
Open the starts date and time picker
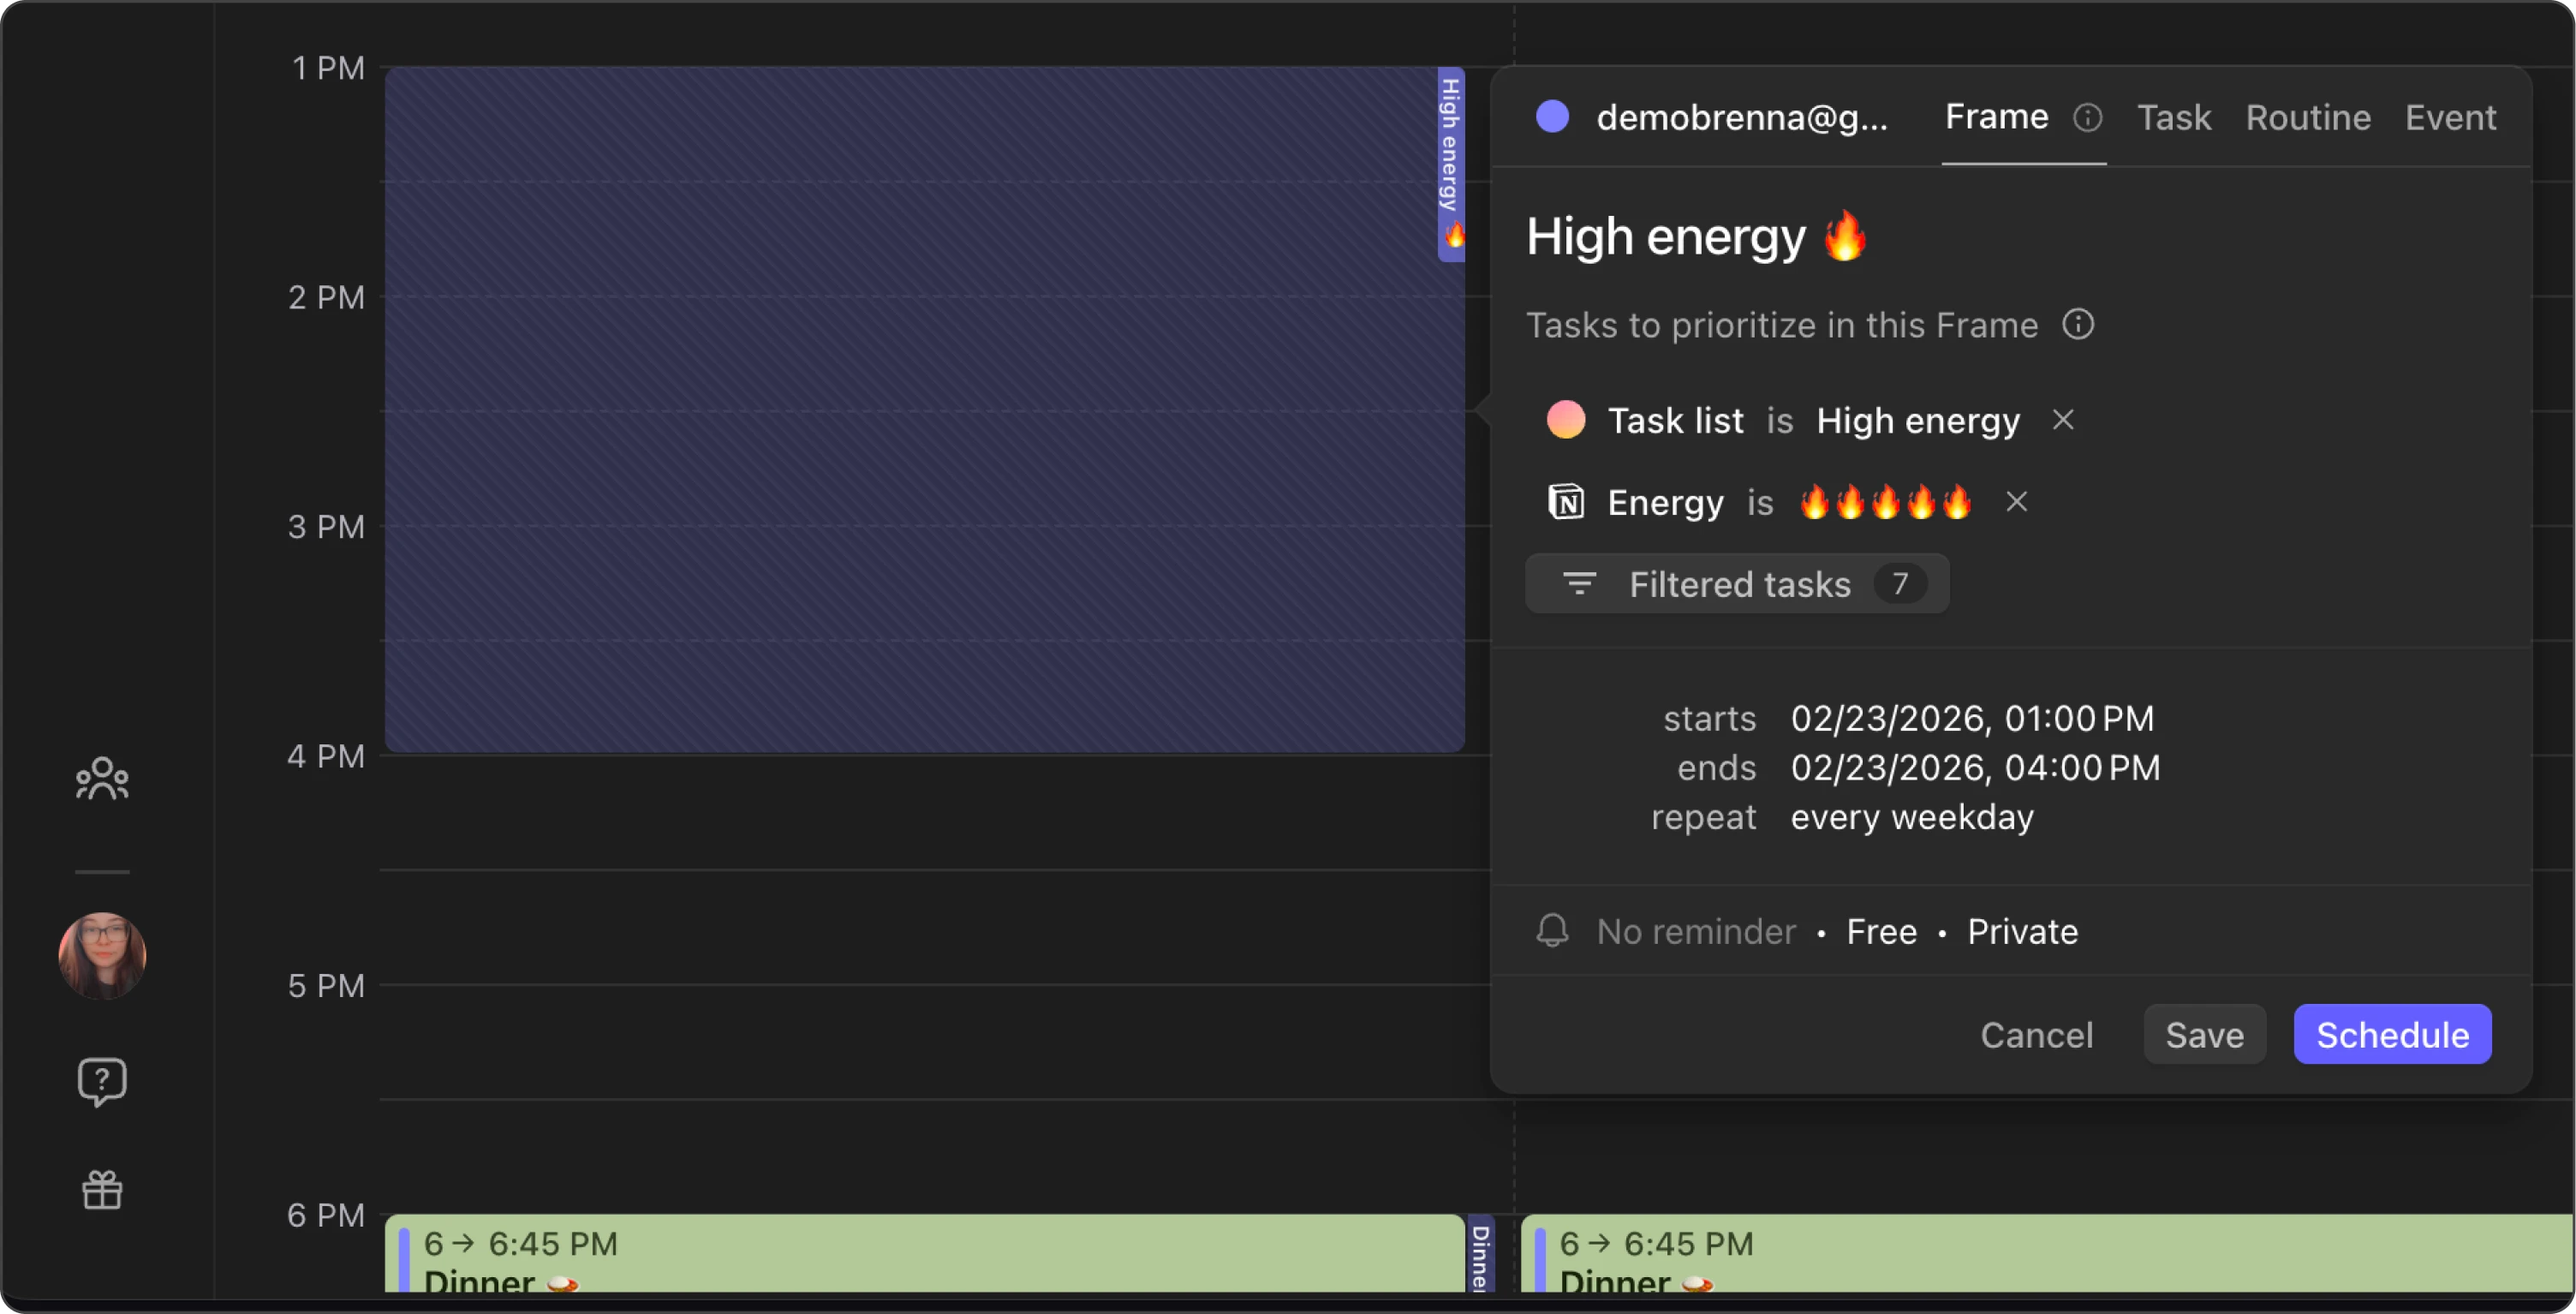click(1971, 718)
